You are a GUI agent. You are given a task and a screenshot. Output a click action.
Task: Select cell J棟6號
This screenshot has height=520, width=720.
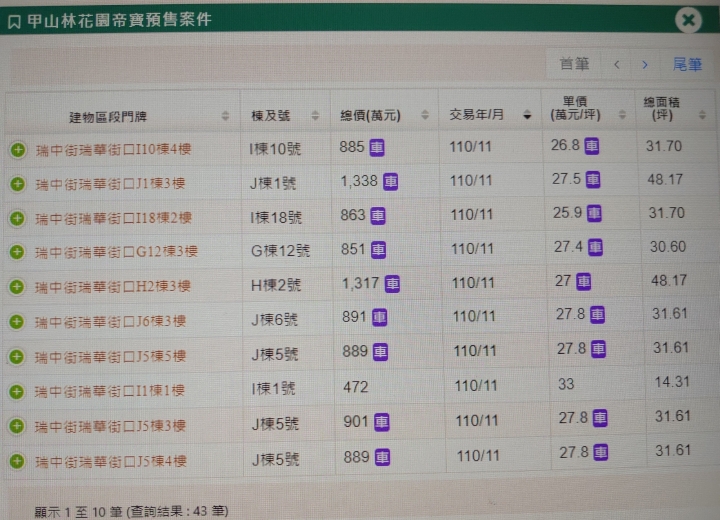pos(274,320)
